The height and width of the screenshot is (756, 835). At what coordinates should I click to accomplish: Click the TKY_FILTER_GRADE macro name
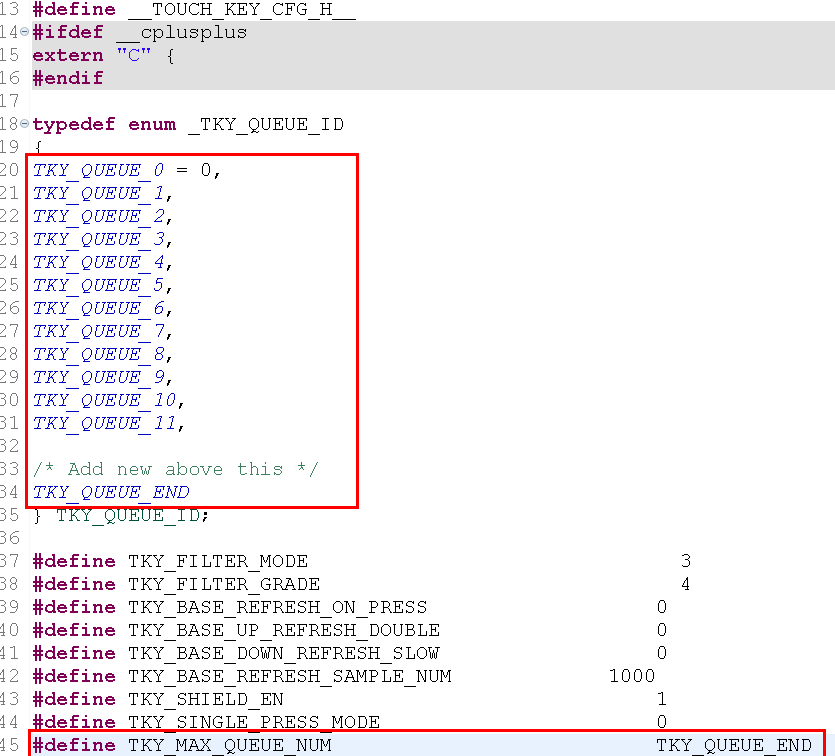tap(224, 585)
